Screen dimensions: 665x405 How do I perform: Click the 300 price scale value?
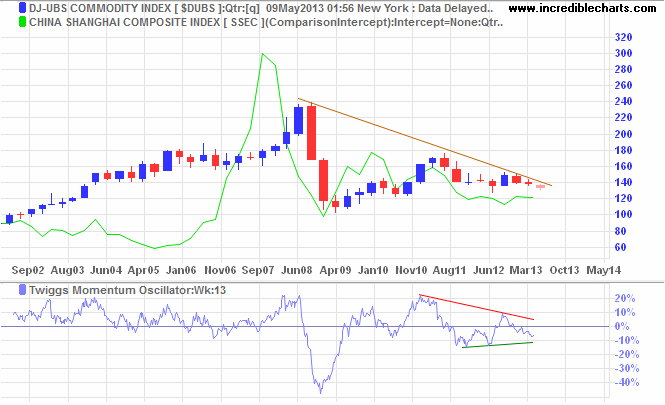point(623,53)
